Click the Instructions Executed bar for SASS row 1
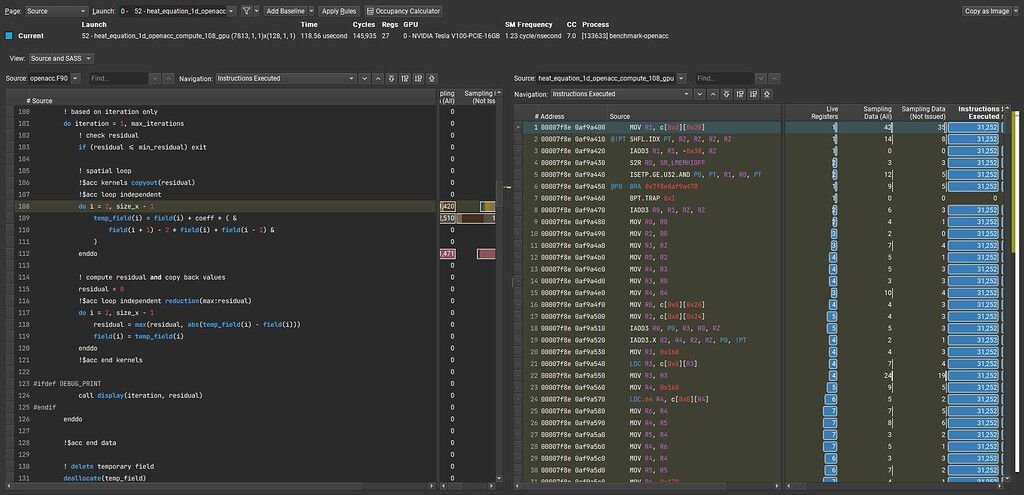 [973, 127]
